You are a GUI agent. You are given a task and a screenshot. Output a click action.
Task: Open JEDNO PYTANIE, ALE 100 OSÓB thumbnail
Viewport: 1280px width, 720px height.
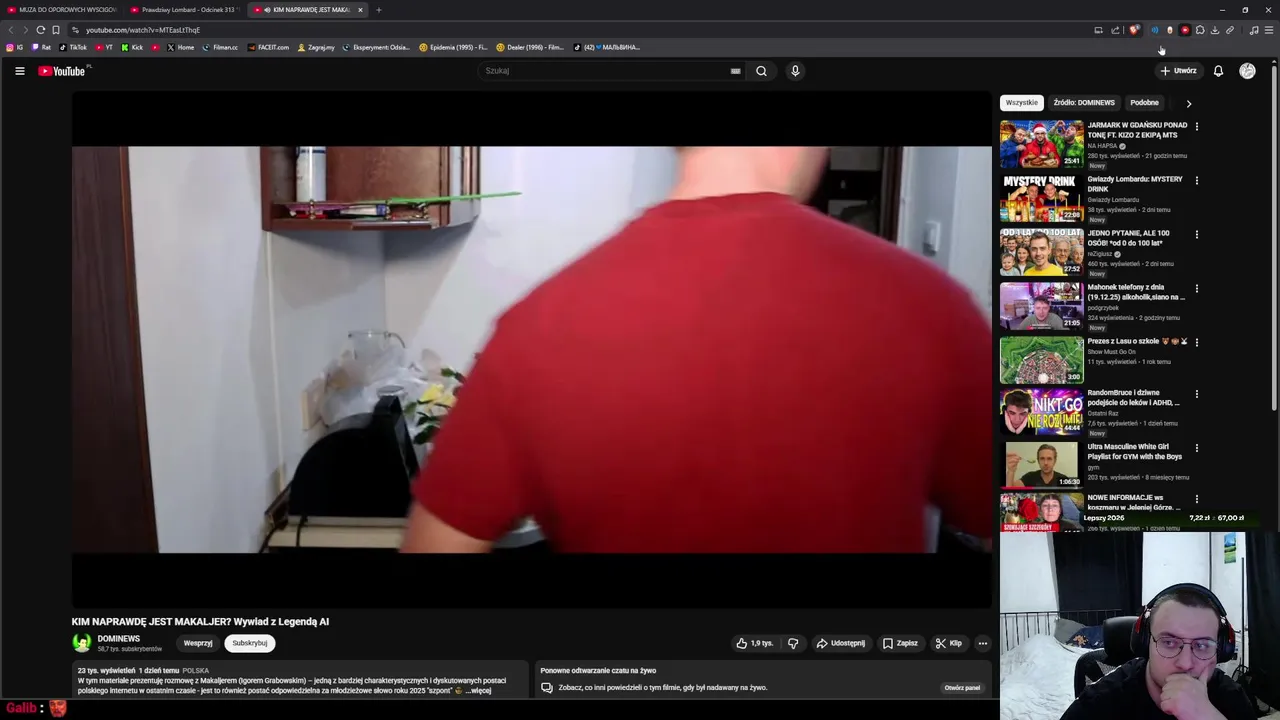click(1041, 252)
